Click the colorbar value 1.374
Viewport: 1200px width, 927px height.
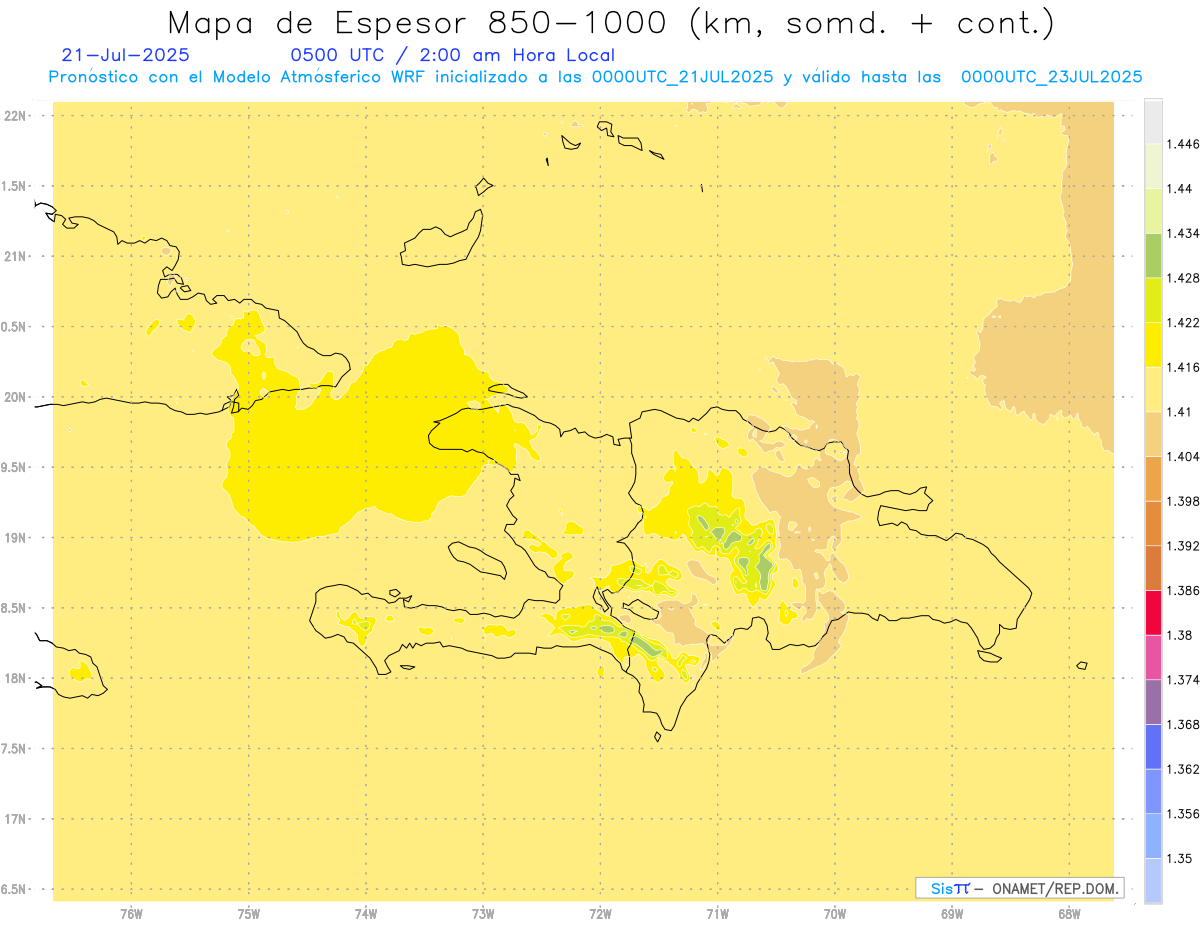[1183, 679]
